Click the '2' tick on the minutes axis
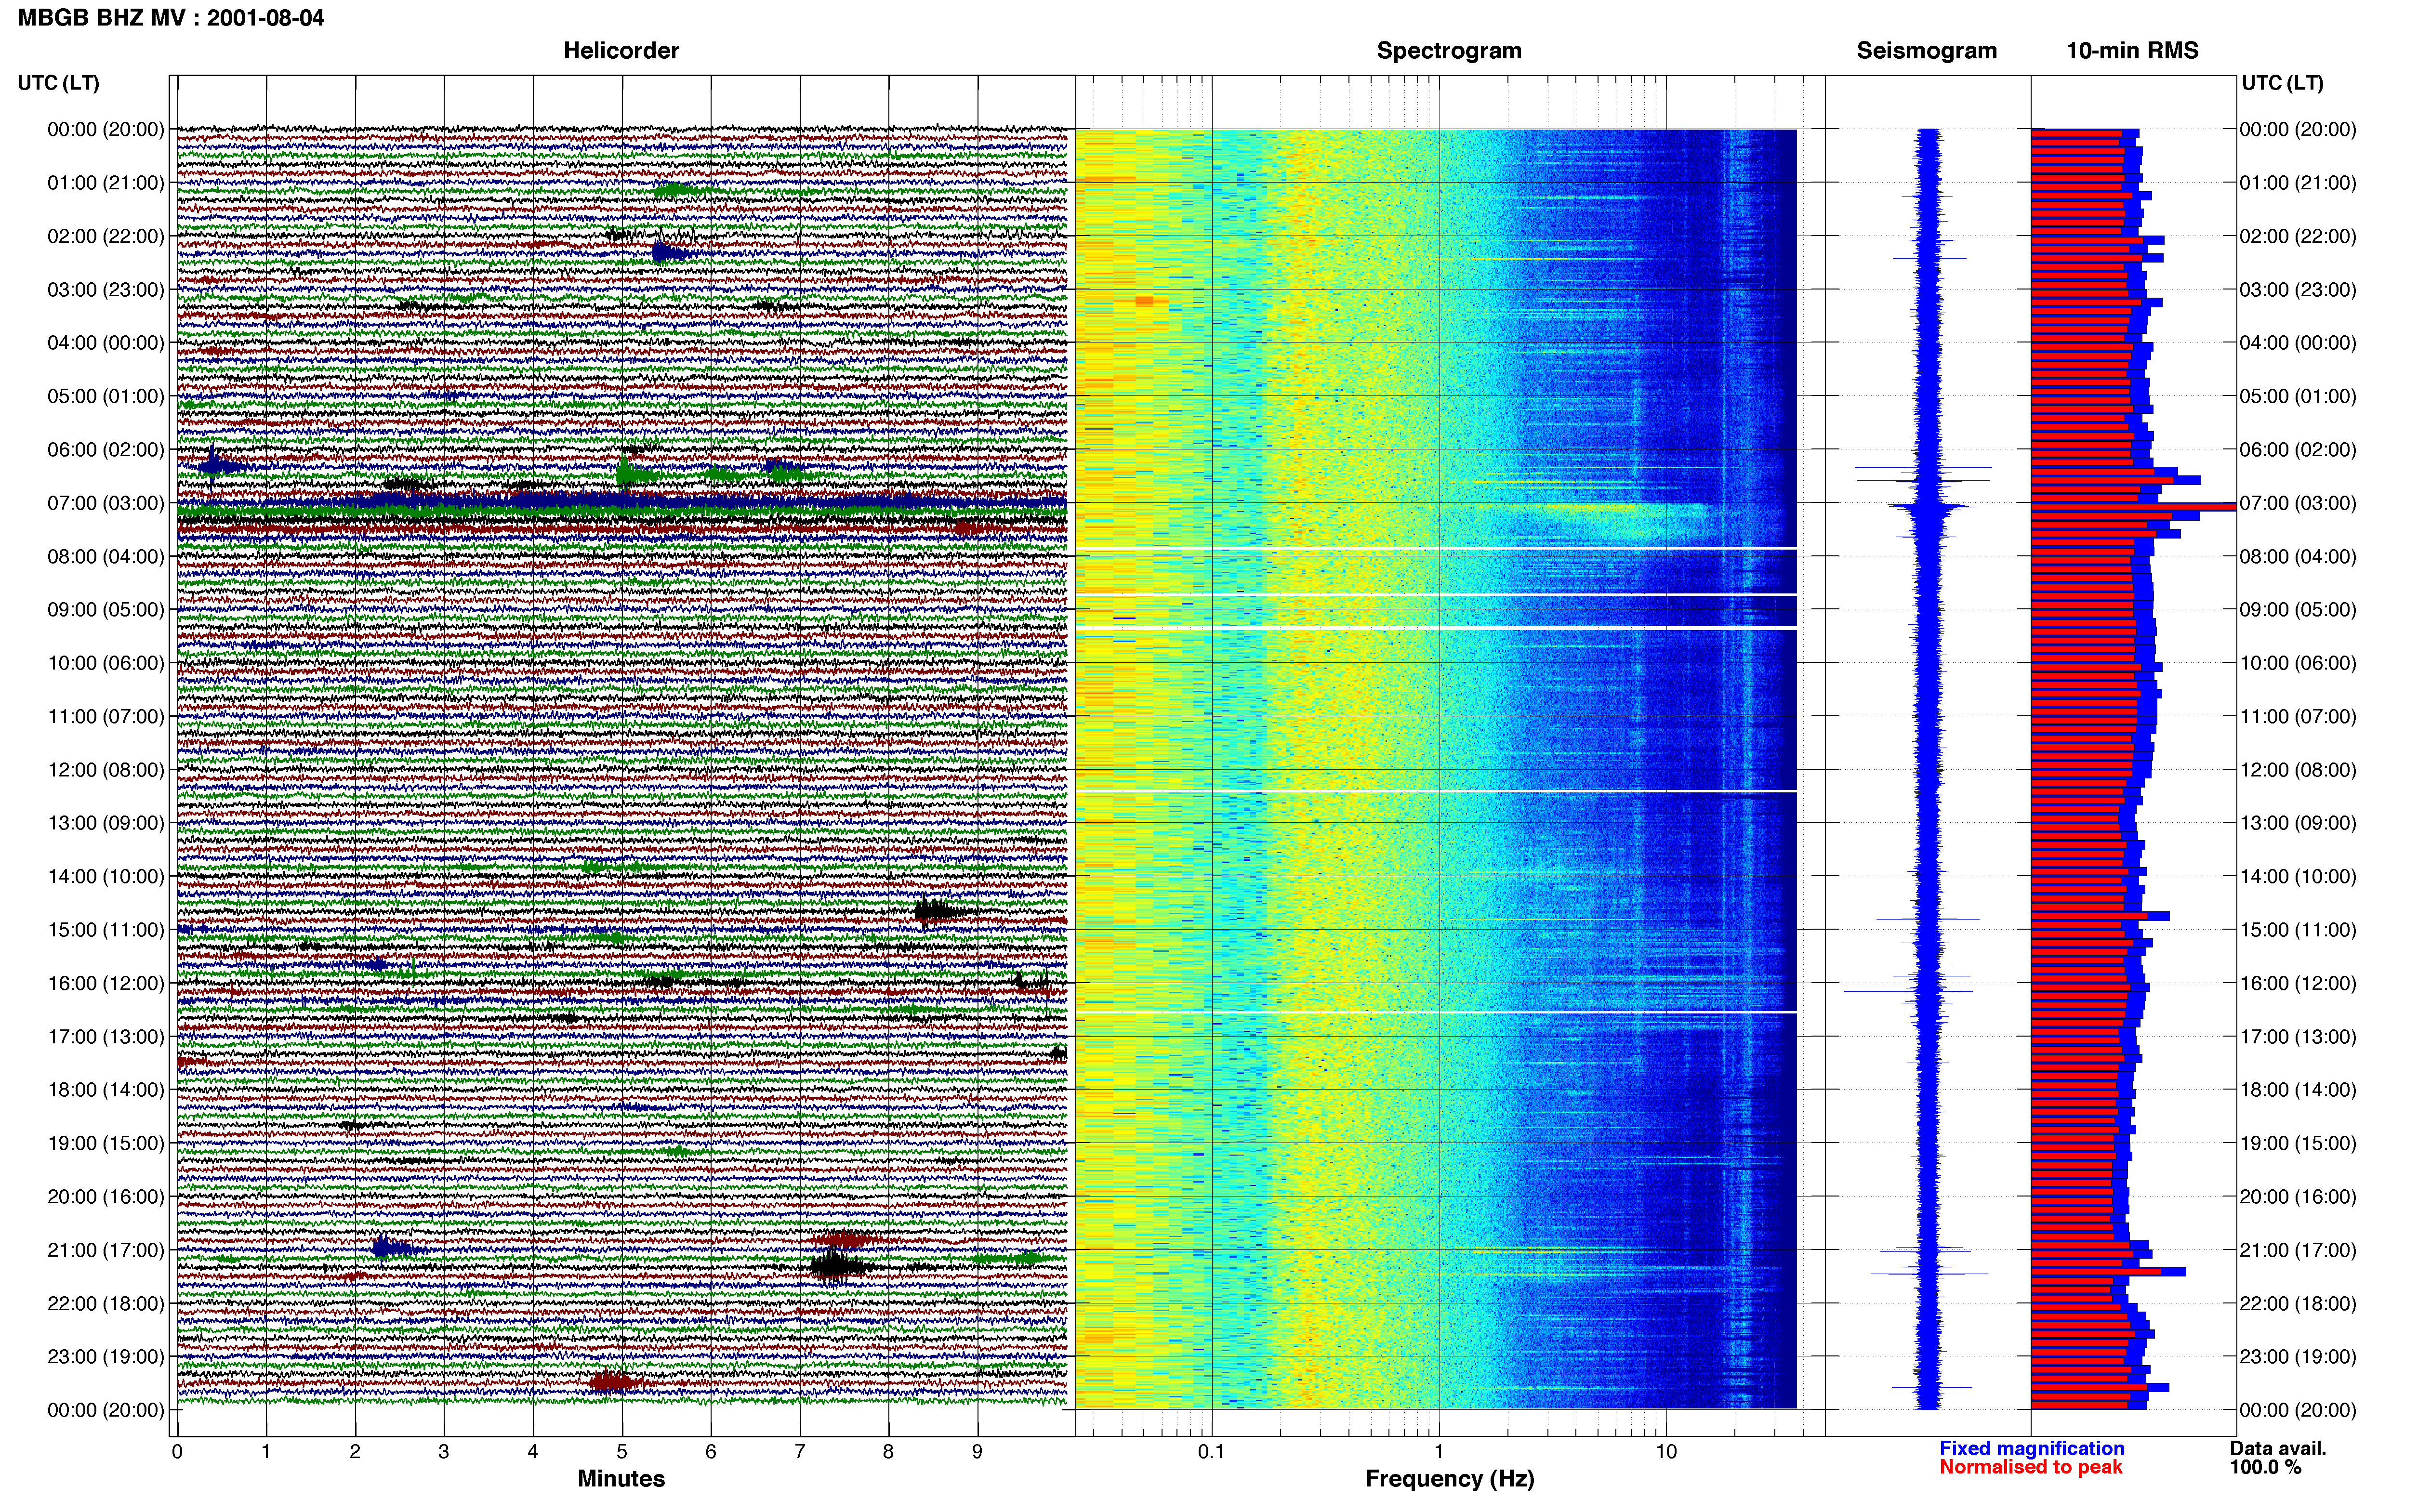This screenshot has width=2418, height=1512. coord(355,1452)
